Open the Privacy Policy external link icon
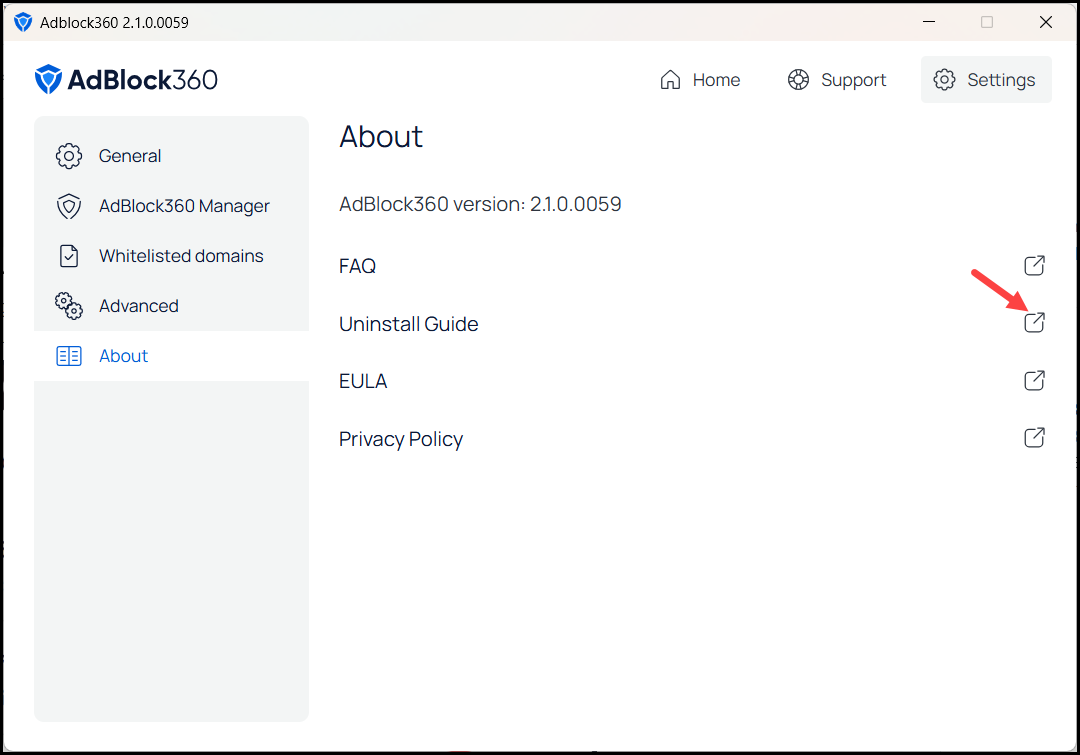 point(1034,437)
